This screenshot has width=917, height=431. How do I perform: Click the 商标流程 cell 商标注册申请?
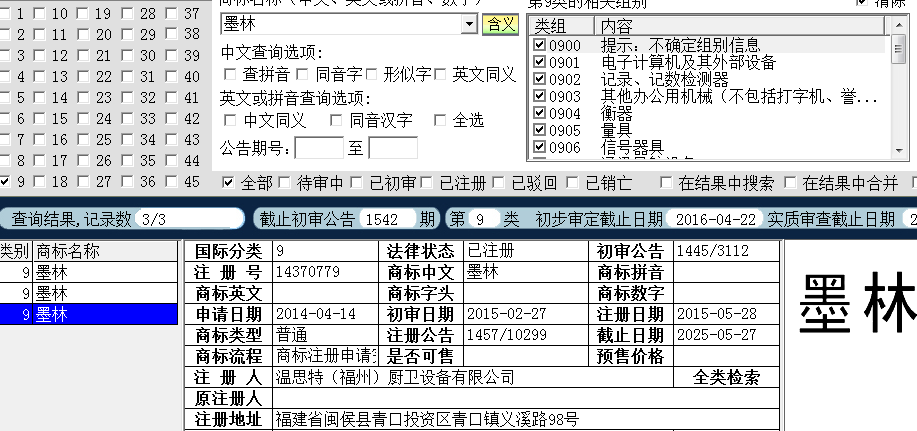(x=326, y=356)
